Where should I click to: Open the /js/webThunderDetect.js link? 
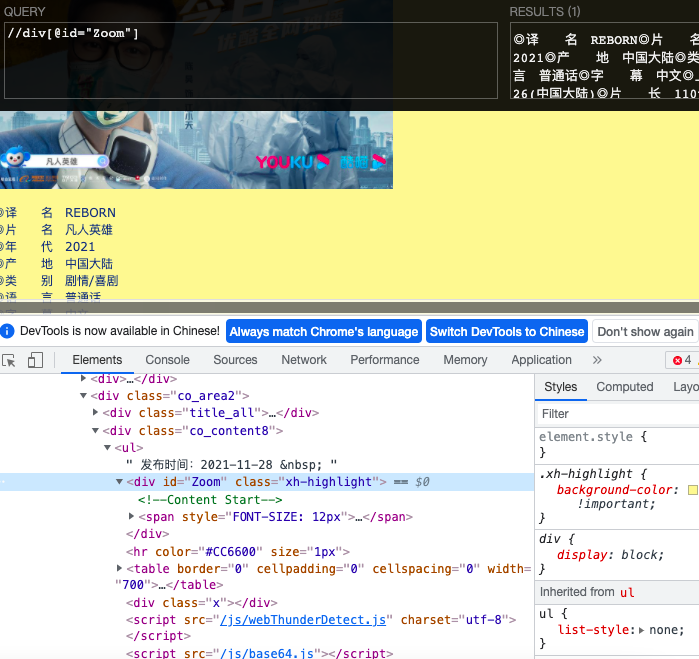coord(303,620)
